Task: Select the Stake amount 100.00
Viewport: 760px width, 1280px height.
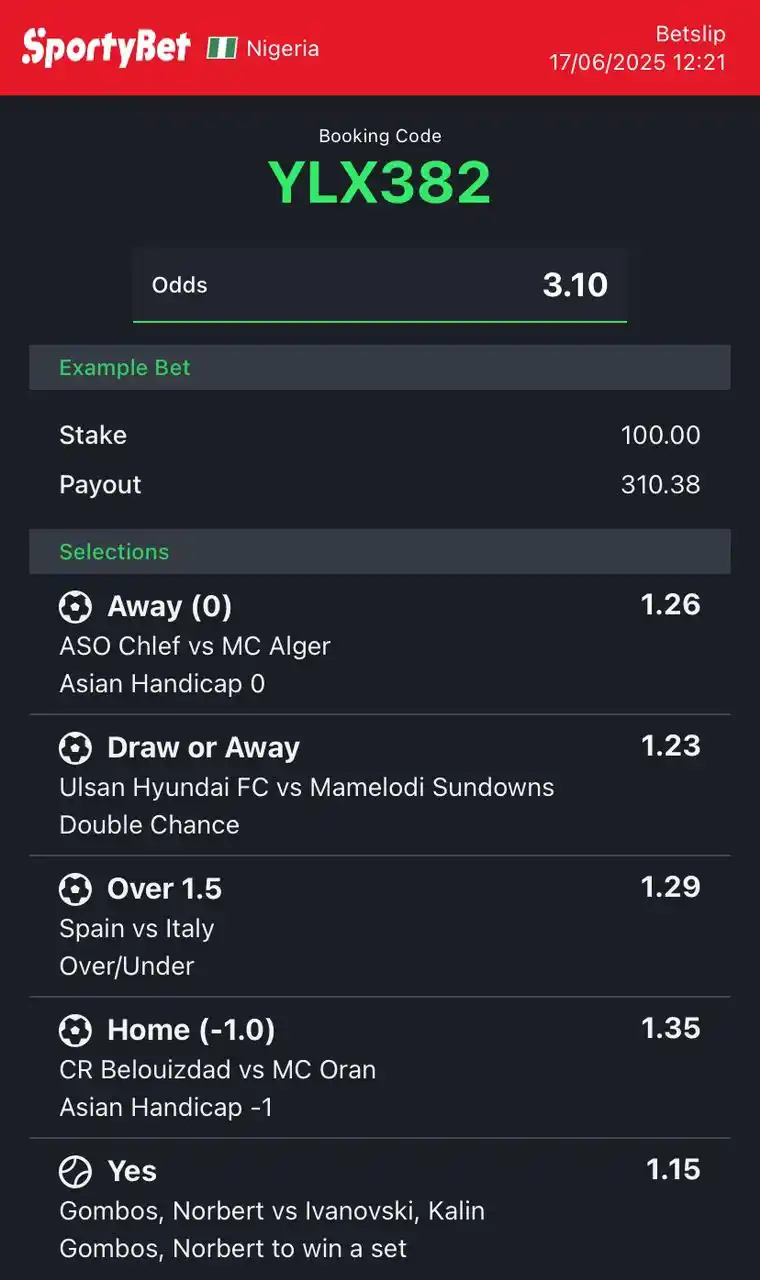Action: [x=661, y=435]
